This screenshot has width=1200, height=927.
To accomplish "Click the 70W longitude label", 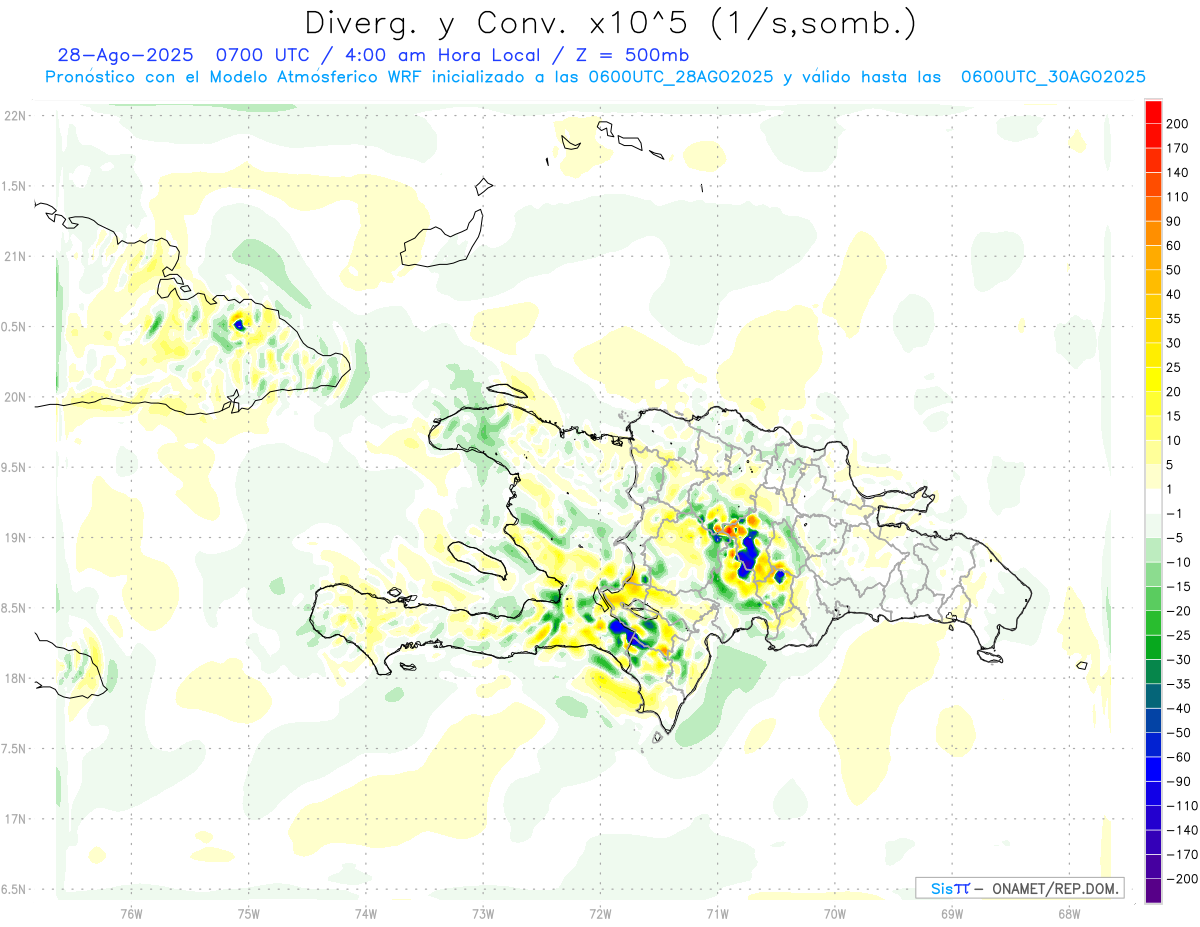I will tap(835, 912).
